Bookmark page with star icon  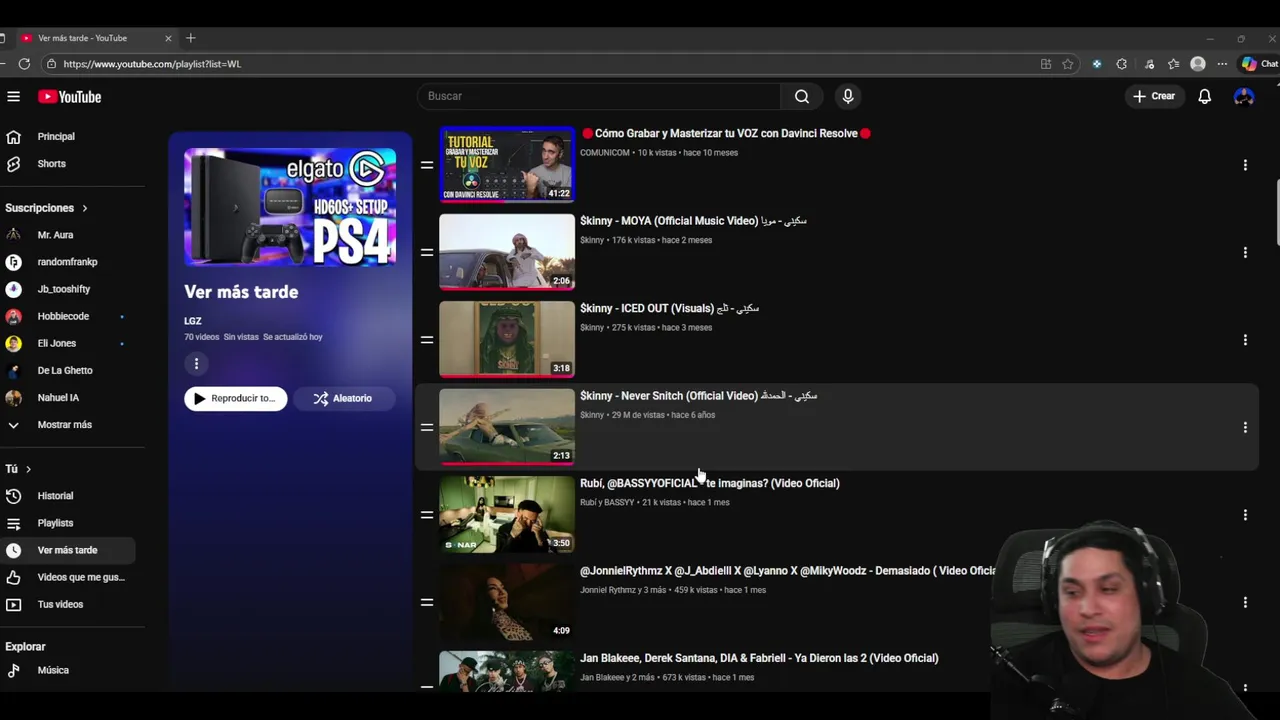1068,64
